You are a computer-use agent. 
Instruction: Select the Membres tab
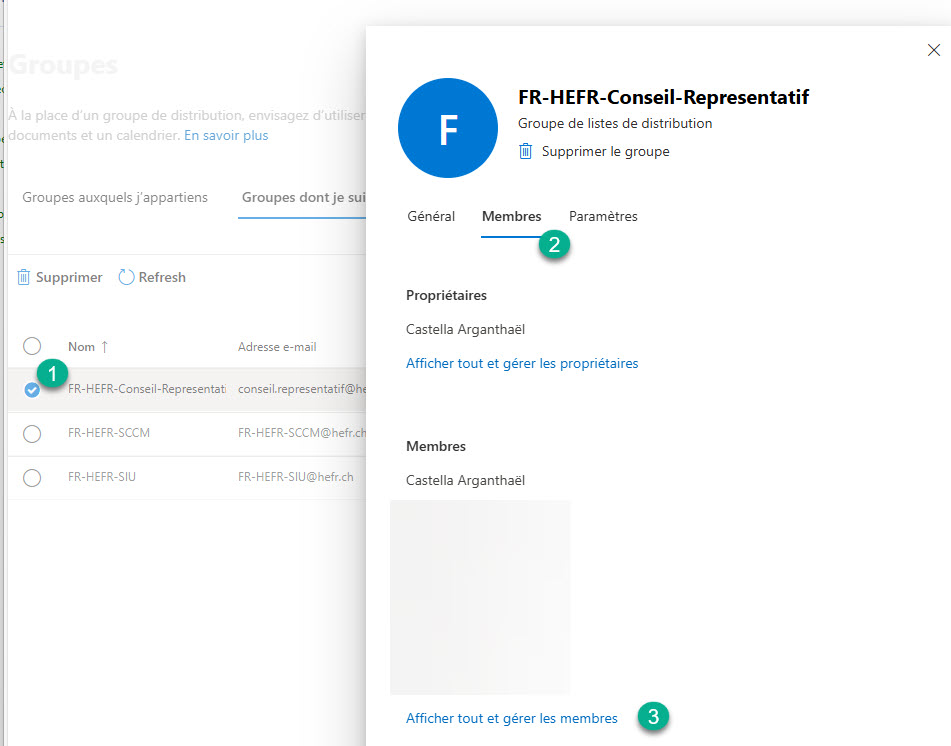coord(511,216)
